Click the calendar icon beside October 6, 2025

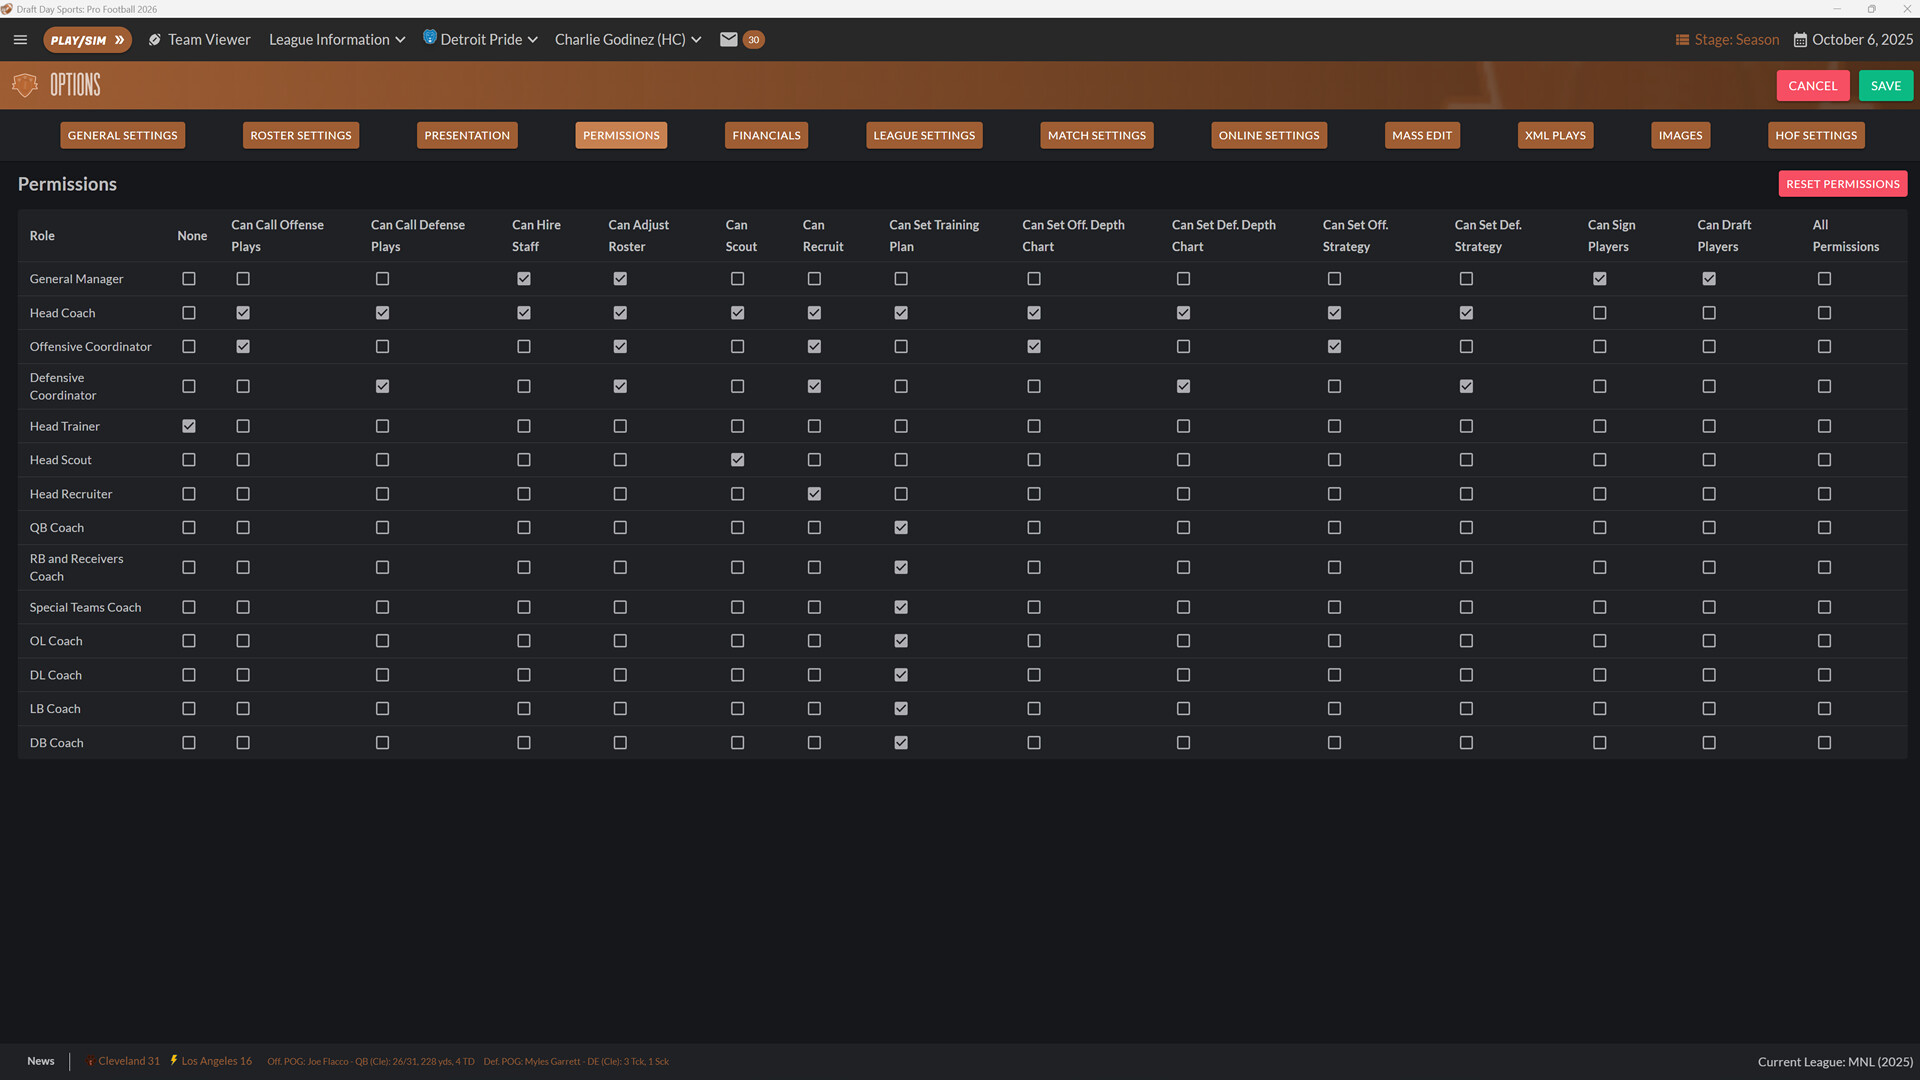(1797, 39)
